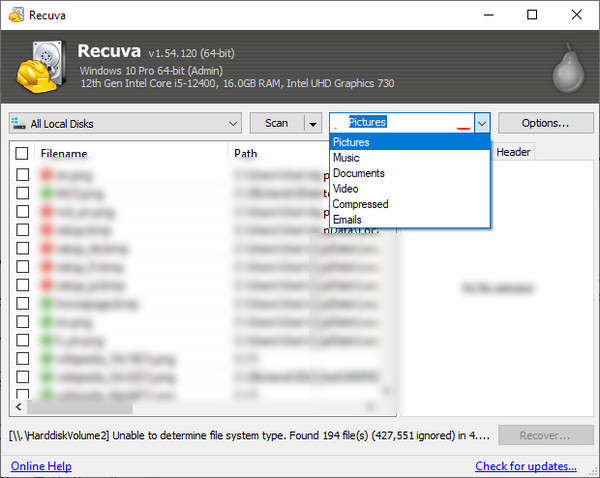This screenshot has width=600, height=478.
Task: Click the Piriform pear logo
Action: (568, 69)
